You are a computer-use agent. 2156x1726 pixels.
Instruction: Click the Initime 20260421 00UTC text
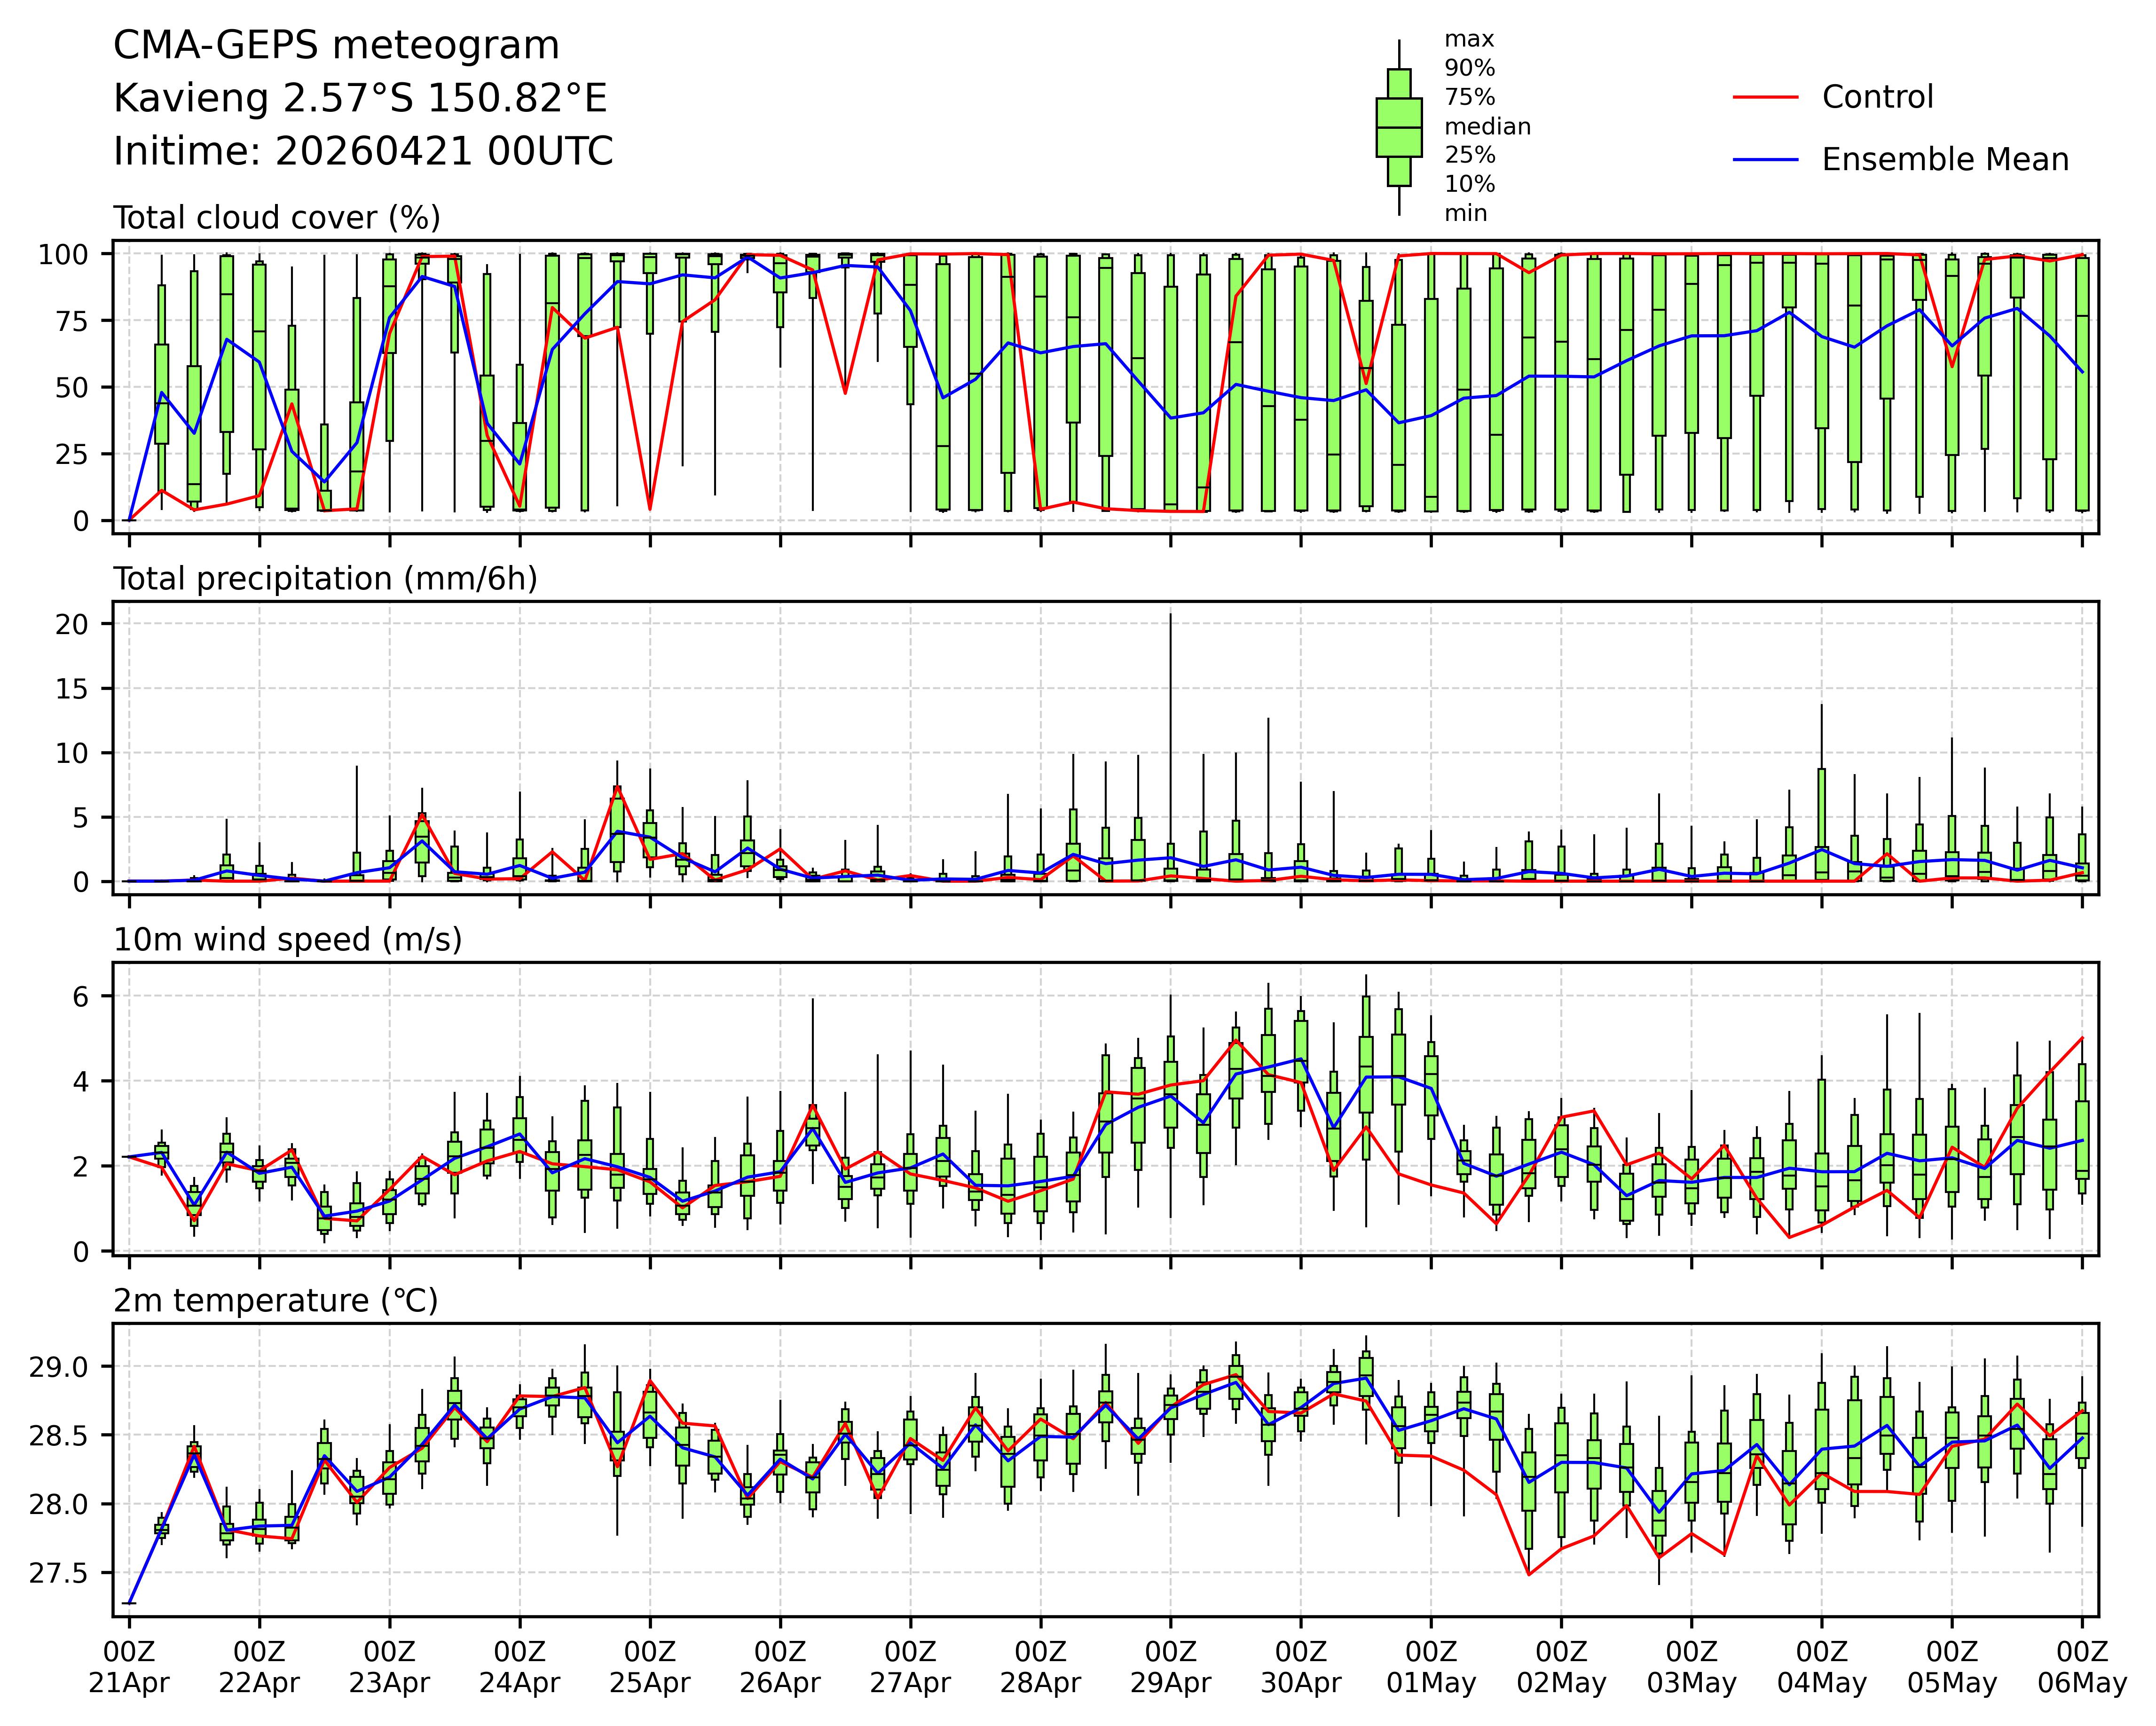tap(363, 152)
